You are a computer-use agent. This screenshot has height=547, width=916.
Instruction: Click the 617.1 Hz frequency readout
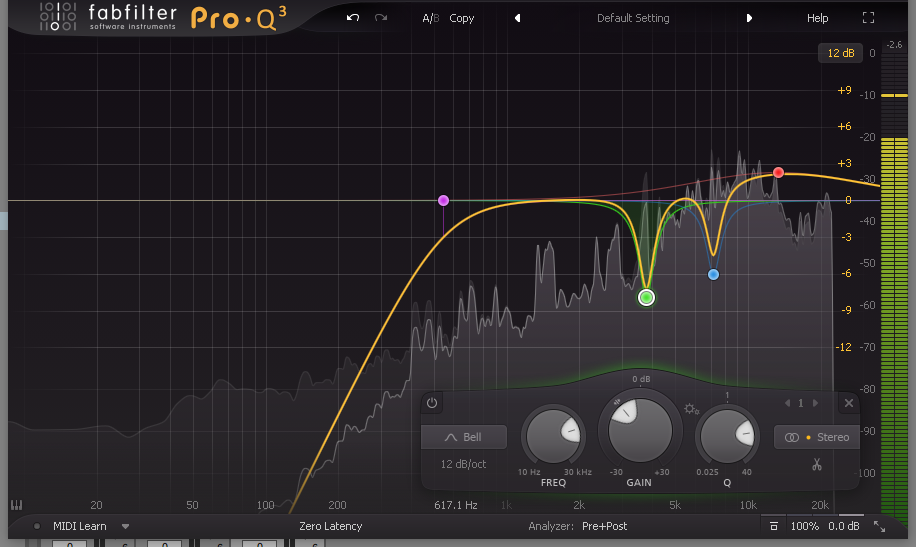point(456,505)
